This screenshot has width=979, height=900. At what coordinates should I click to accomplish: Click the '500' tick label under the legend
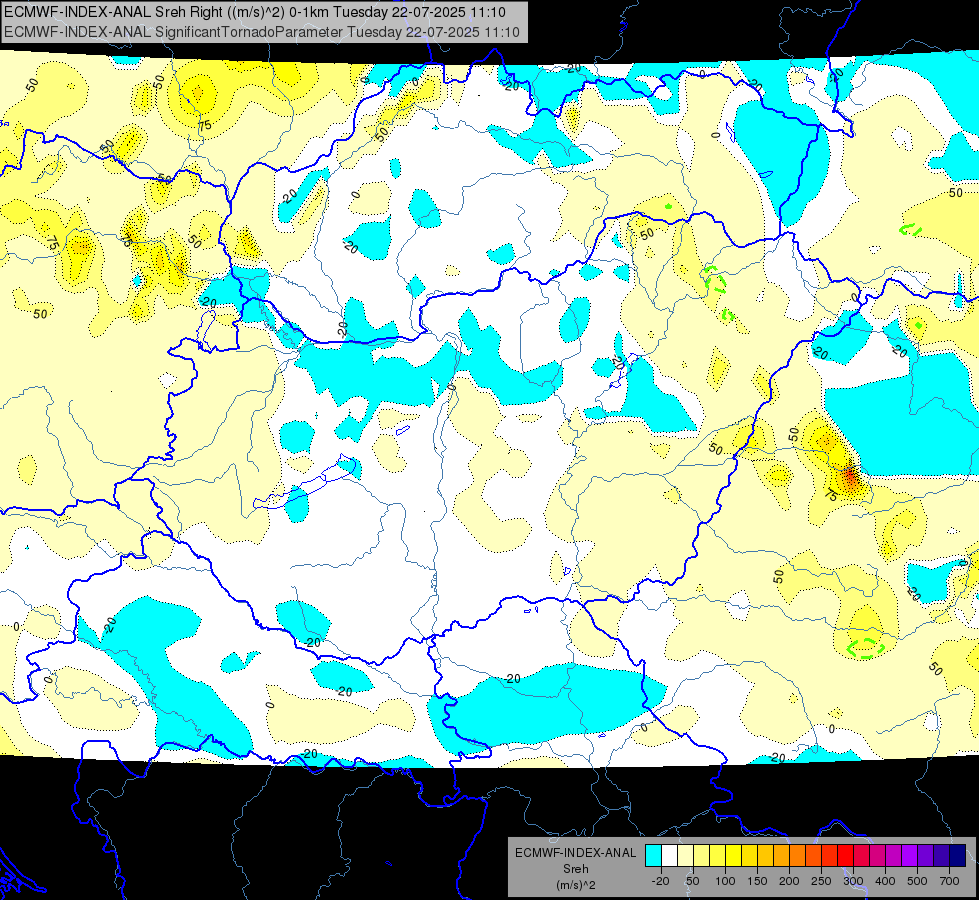917,881
